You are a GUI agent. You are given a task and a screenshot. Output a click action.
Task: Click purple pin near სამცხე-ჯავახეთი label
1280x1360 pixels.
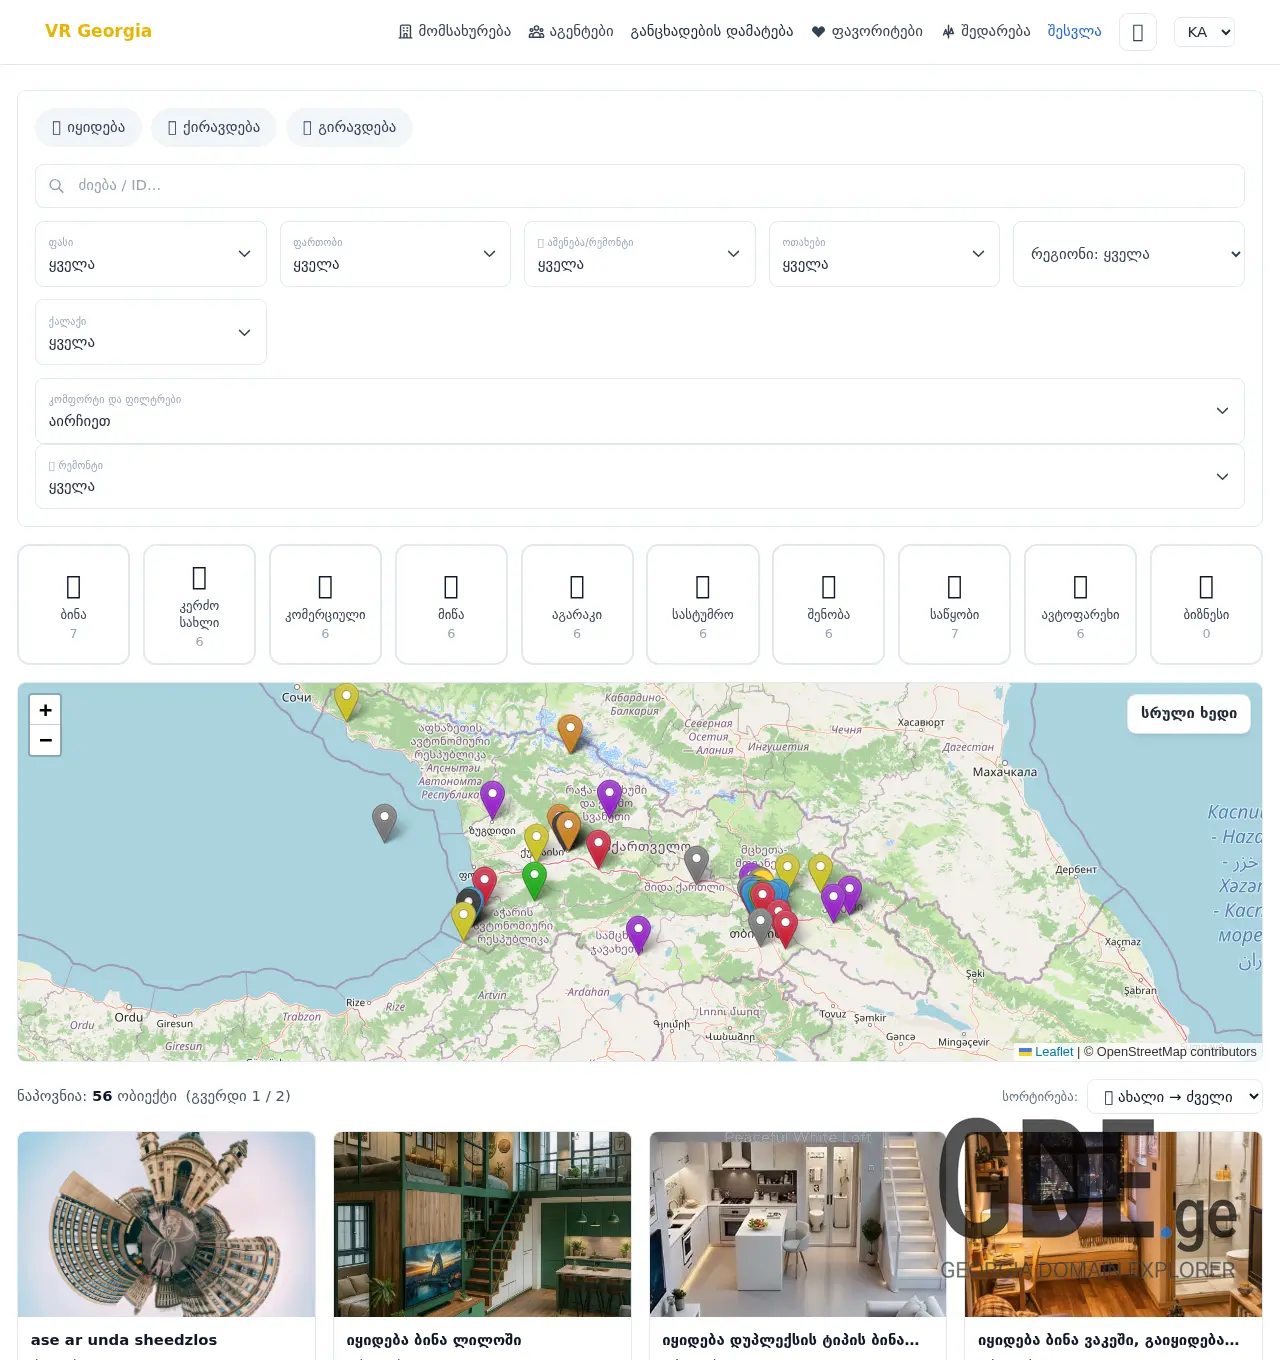(638, 934)
